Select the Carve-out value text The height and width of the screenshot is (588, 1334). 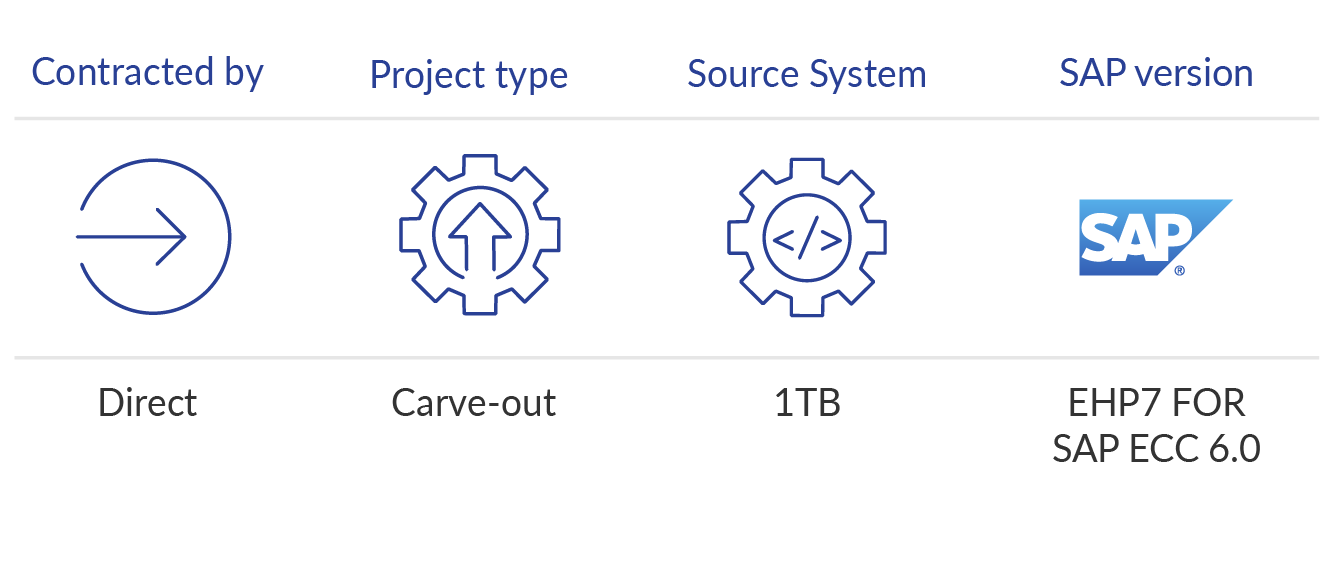tap(474, 403)
